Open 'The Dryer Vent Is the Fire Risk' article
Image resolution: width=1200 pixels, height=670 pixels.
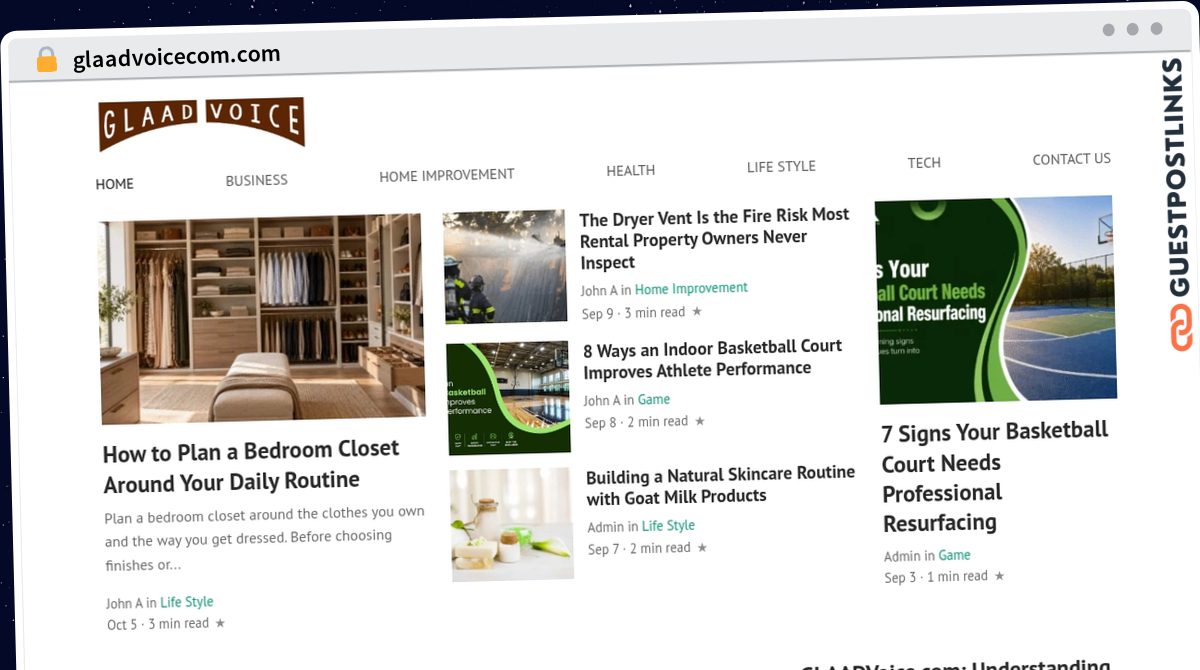click(x=714, y=239)
